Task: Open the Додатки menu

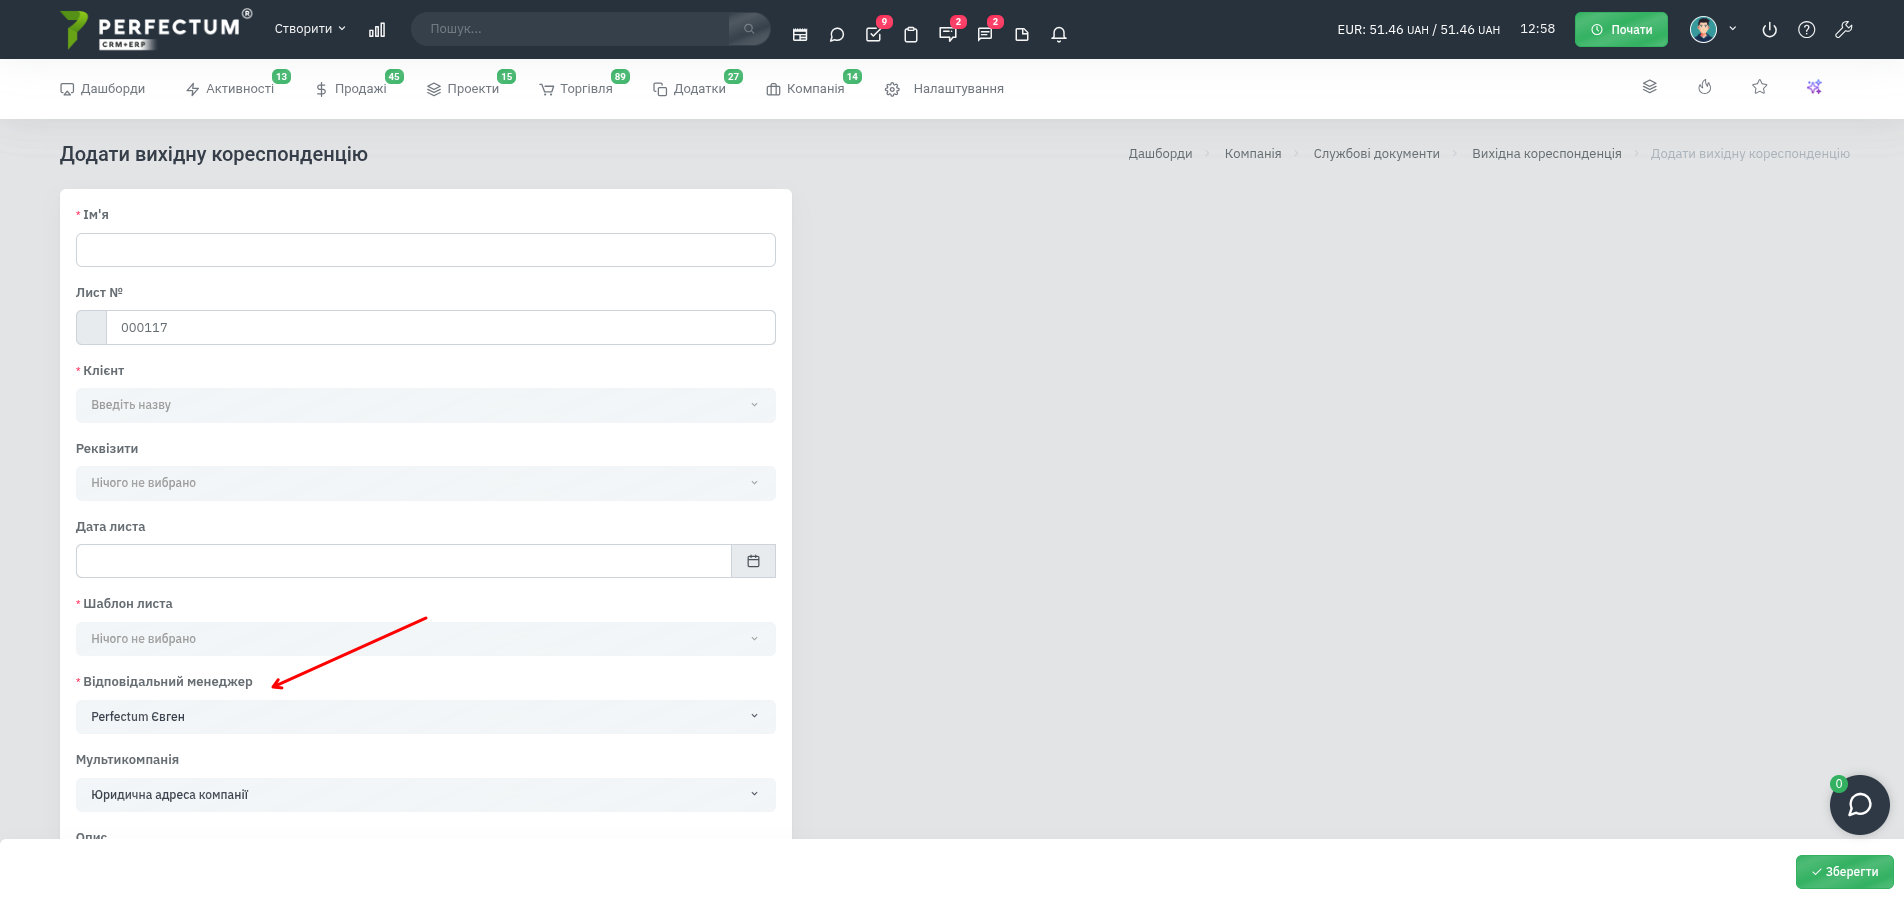Action: [x=690, y=89]
